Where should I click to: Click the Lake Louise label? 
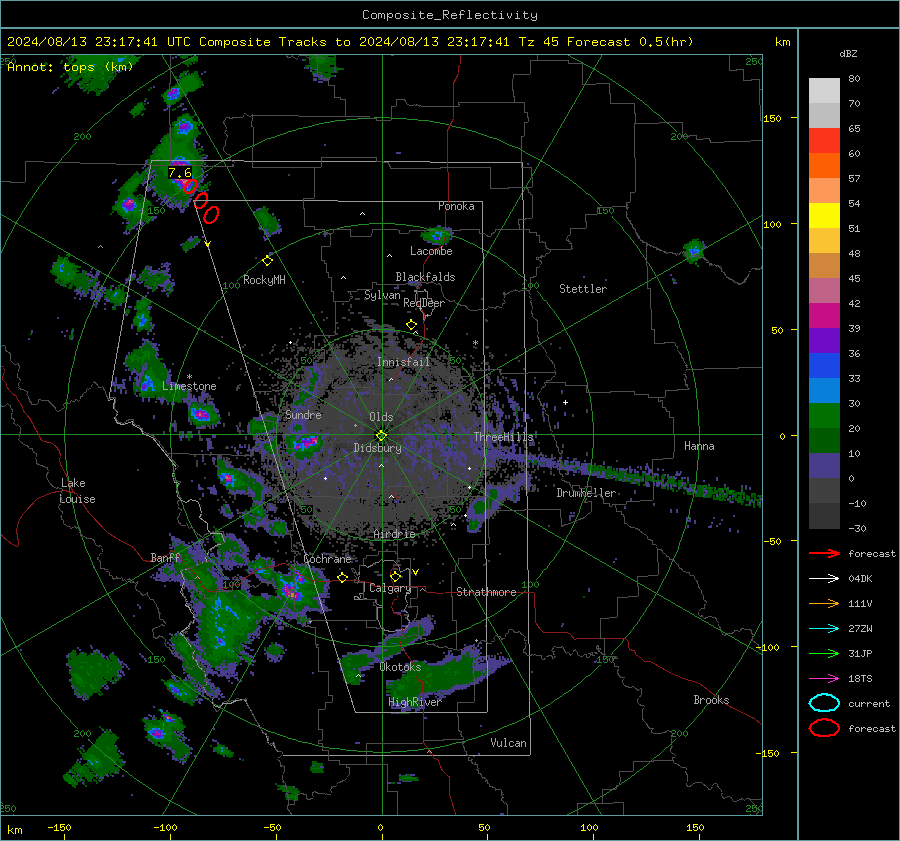tap(78, 491)
